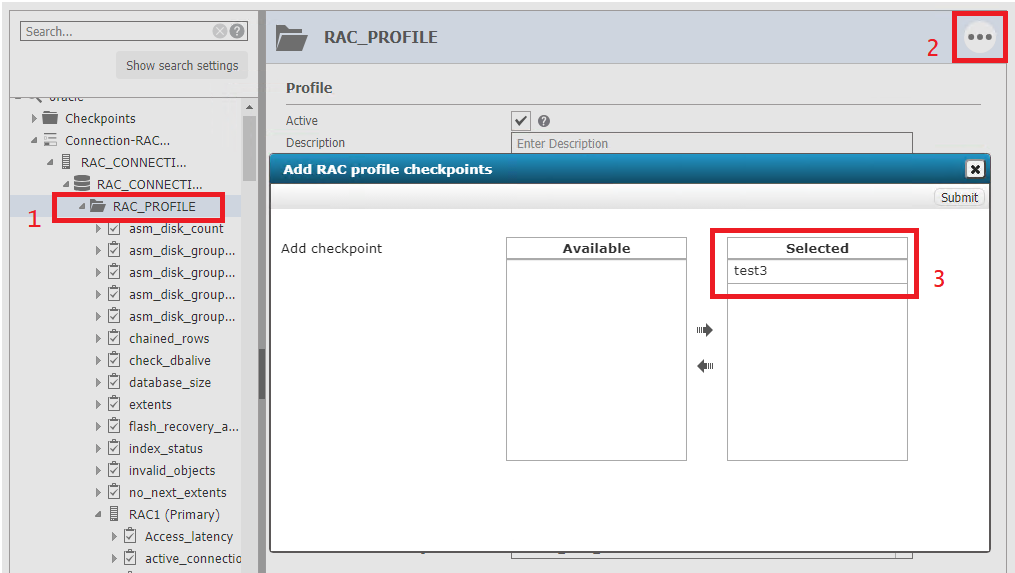This screenshot has height=573, width=1015.
Task: Select flash_recovery_a... checkpoint
Action: coord(184,427)
